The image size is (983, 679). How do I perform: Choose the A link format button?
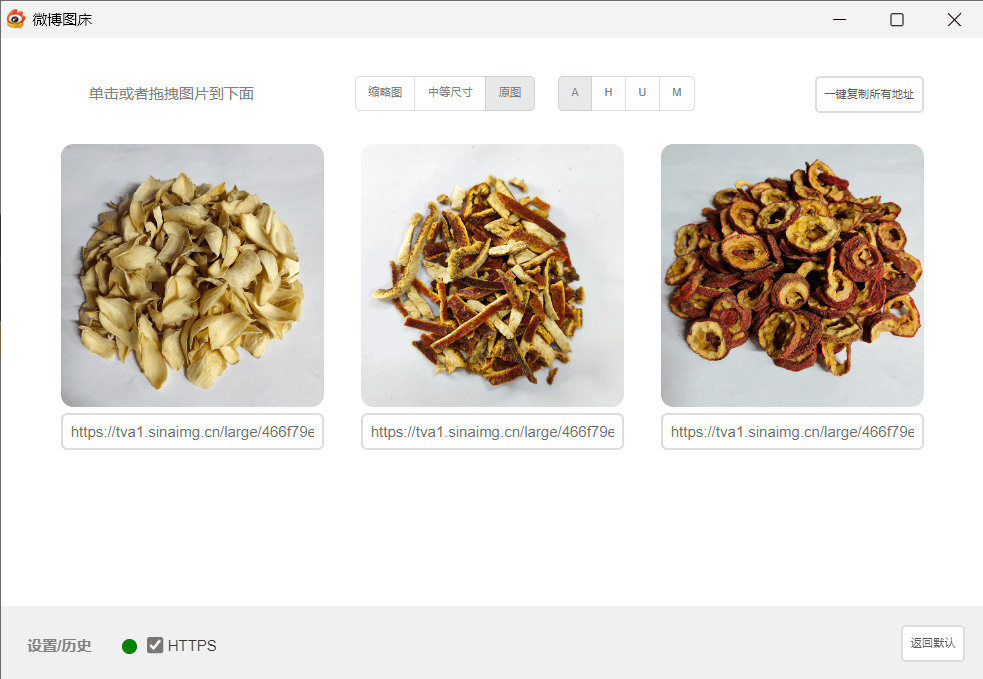click(x=575, y=93)
